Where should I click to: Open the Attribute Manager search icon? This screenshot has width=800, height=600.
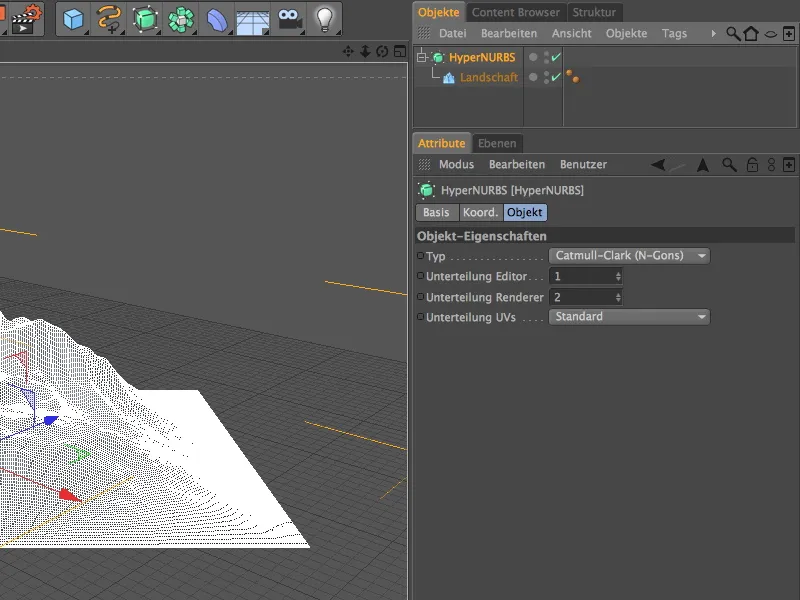[x=729, y=165]
